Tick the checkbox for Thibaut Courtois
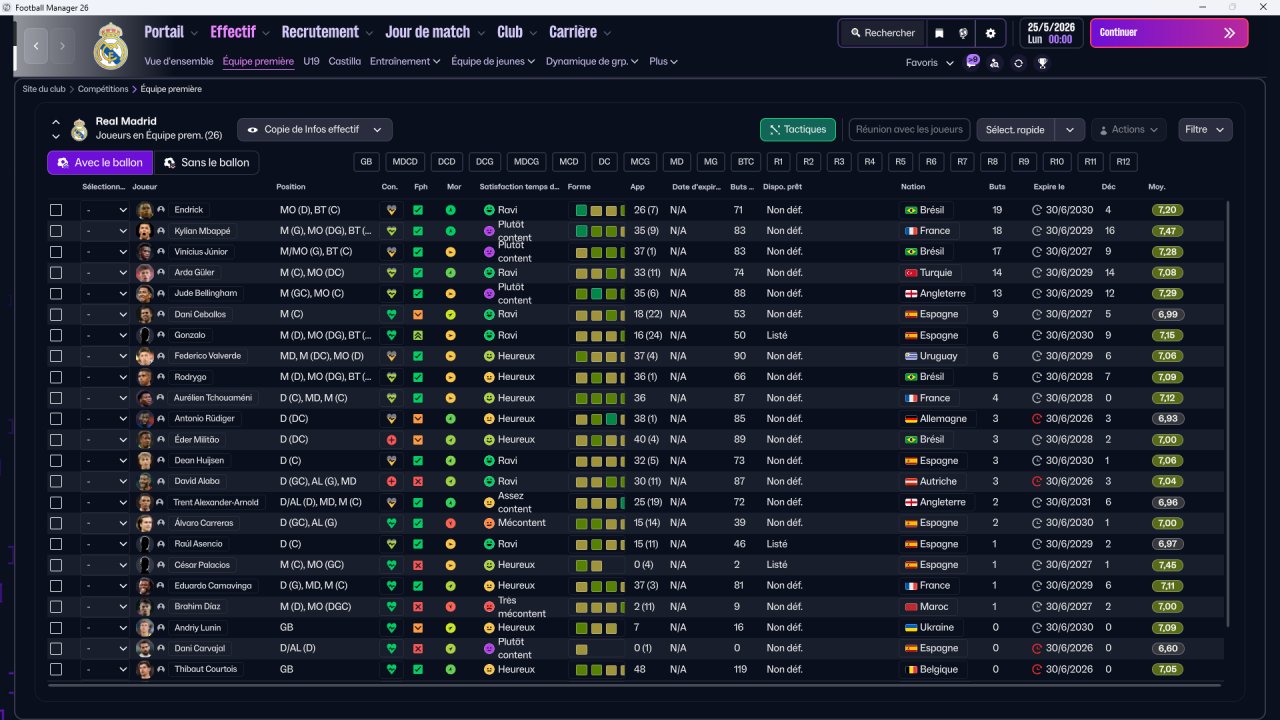 56,669
